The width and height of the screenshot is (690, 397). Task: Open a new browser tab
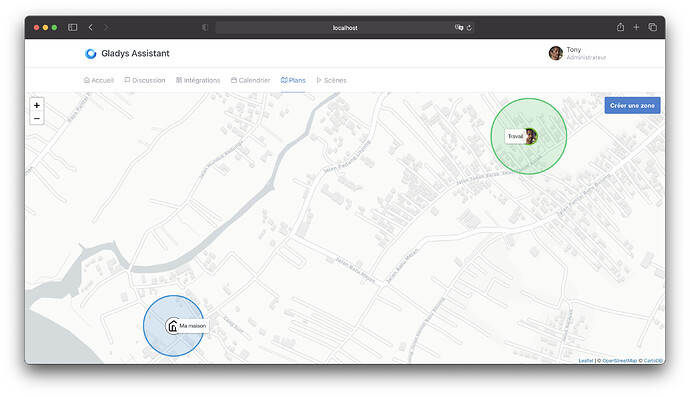pos(636,27)
